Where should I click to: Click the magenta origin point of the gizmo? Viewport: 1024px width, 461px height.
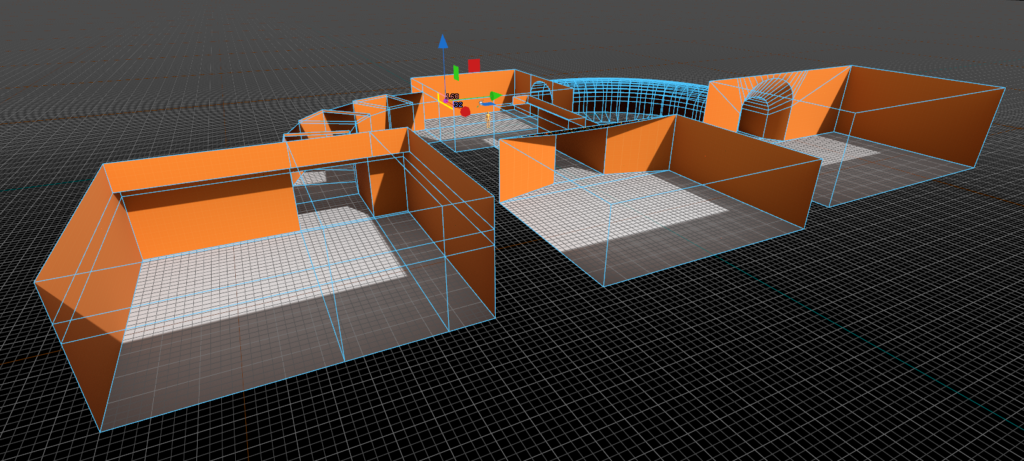[x=445, y=98]
